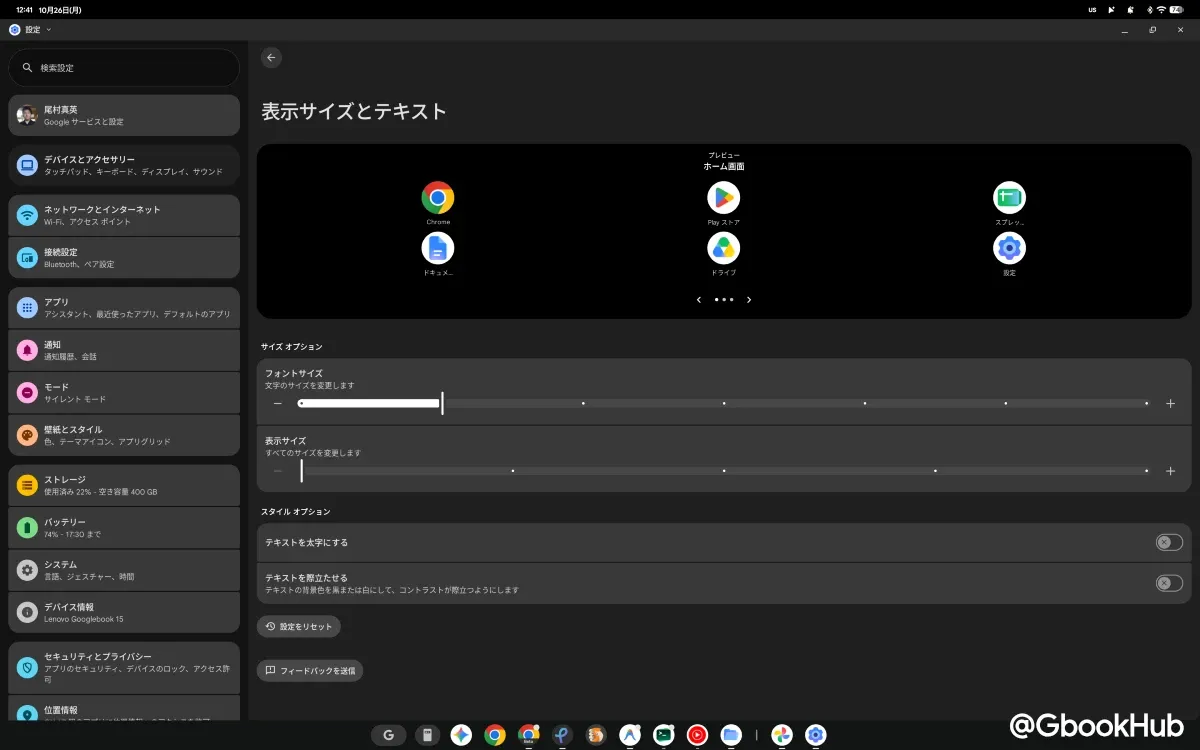Increase display size with the plus button

1170,471
